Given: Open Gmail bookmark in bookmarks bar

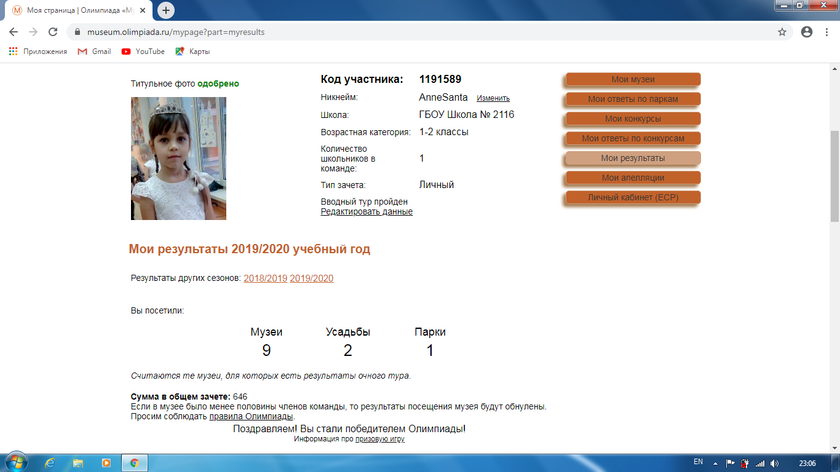Looking at the screenshot, I should coord(94,51).
